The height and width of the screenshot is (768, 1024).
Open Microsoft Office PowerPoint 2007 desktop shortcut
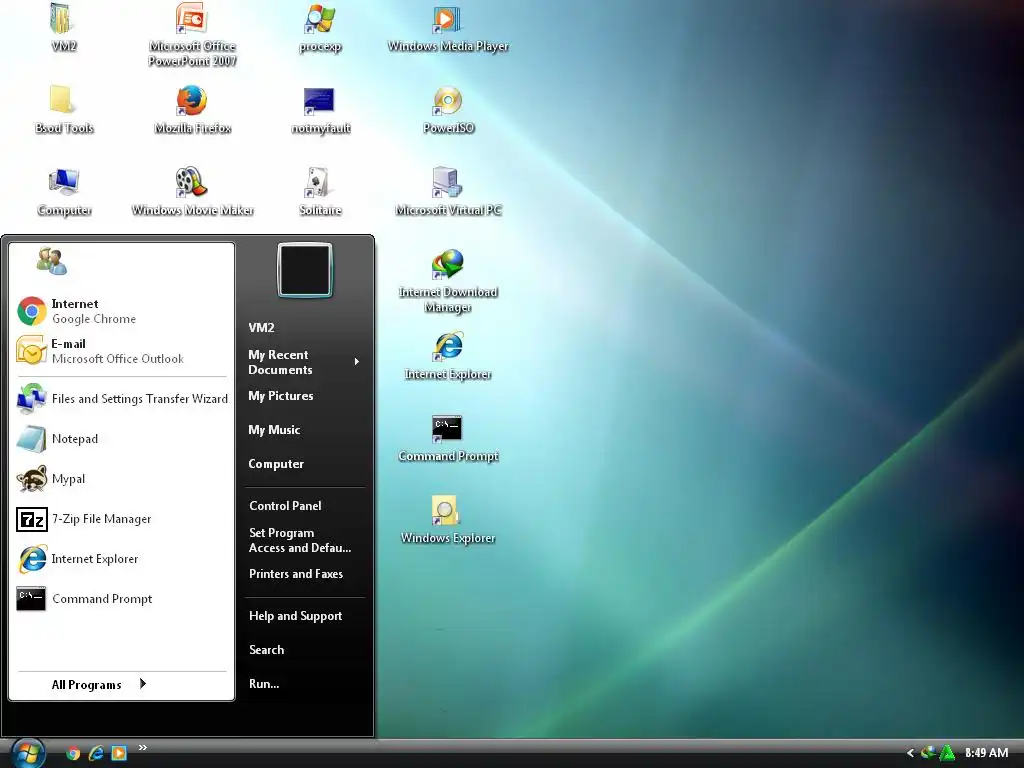(192, 34)
